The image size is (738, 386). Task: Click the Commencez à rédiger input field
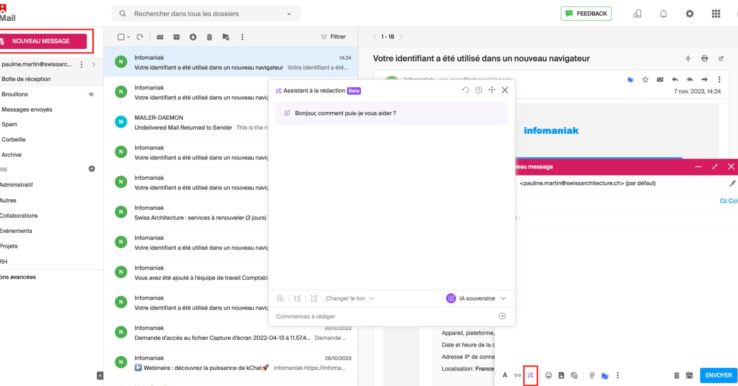point(384,316)
